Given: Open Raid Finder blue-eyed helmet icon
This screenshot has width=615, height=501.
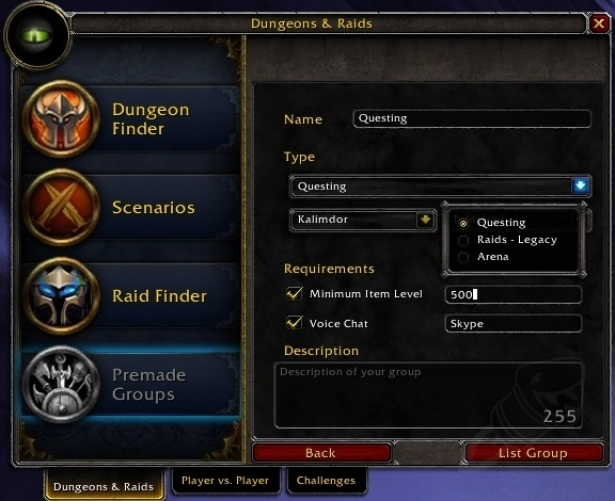Looking at the screenshot, I should tap(61, 296).
